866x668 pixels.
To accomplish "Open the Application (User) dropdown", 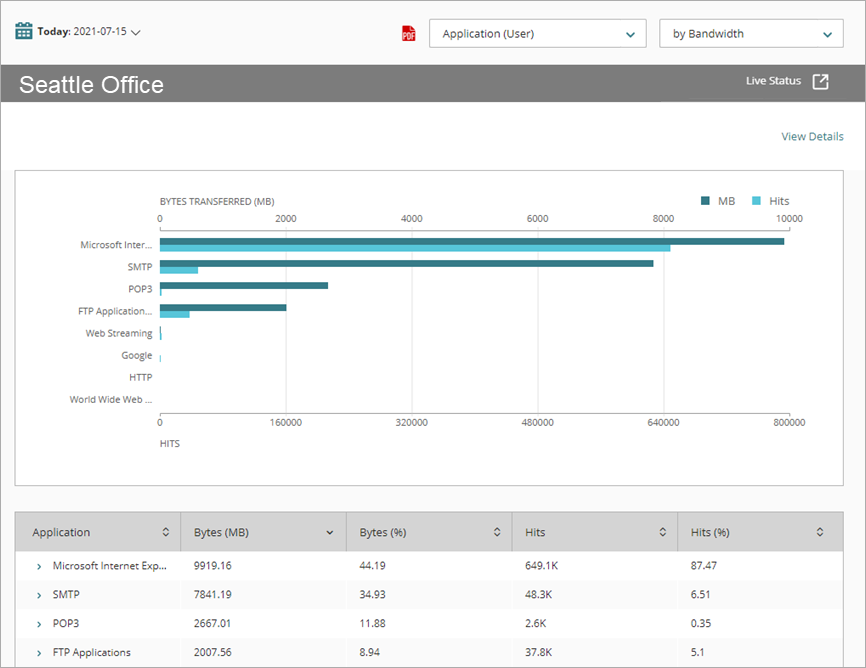I will click(x=538, y=33).
